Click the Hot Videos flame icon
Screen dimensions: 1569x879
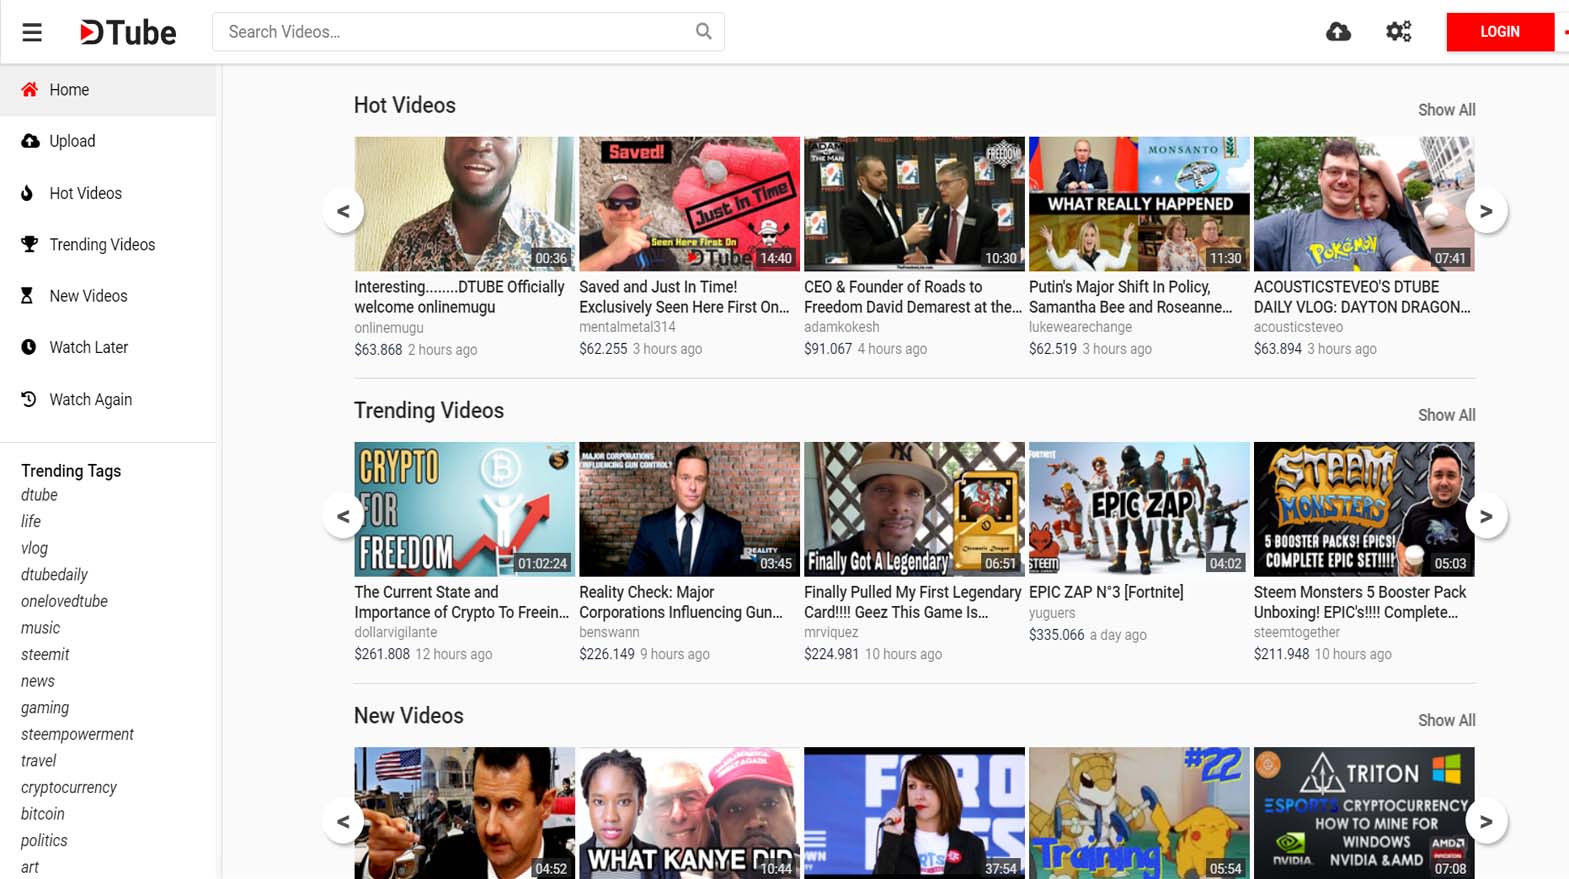coord(27,193)
